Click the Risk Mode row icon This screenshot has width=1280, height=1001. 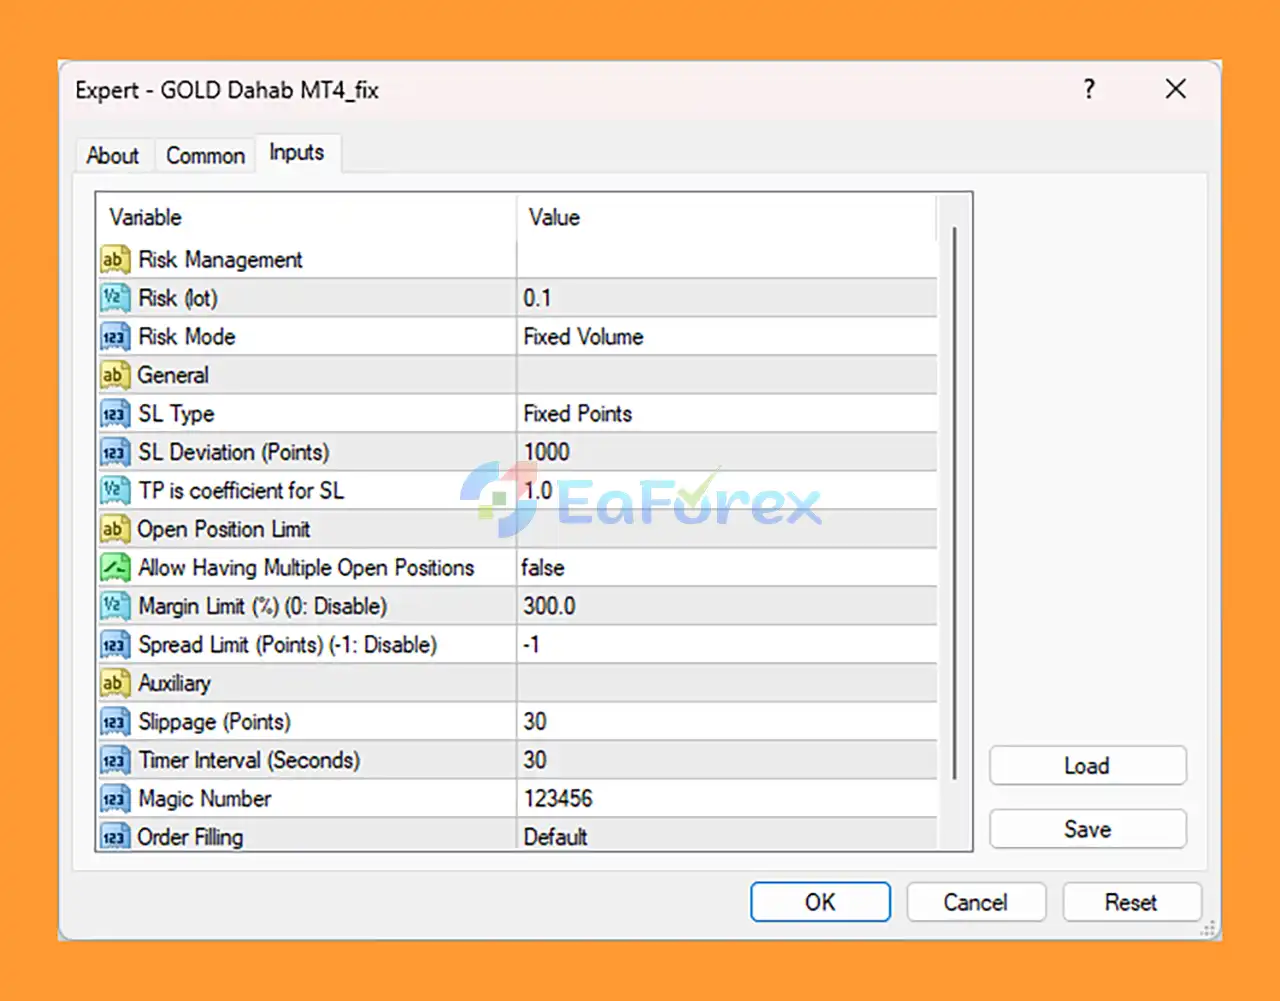114,337
